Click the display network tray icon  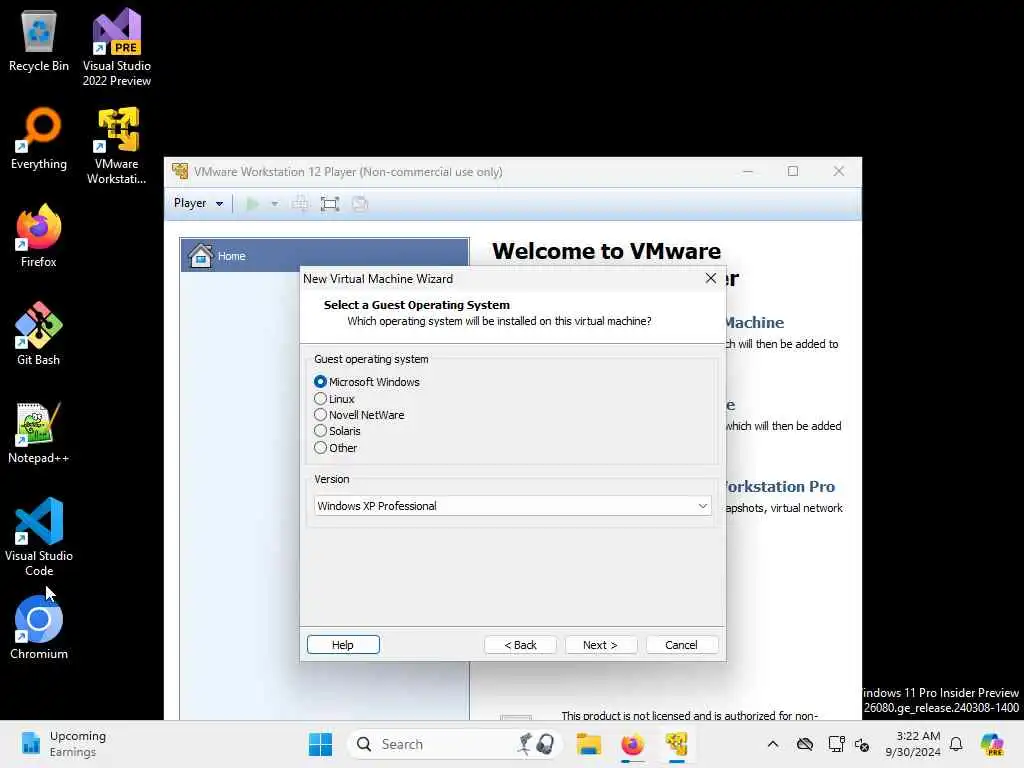tap(836, 744)
